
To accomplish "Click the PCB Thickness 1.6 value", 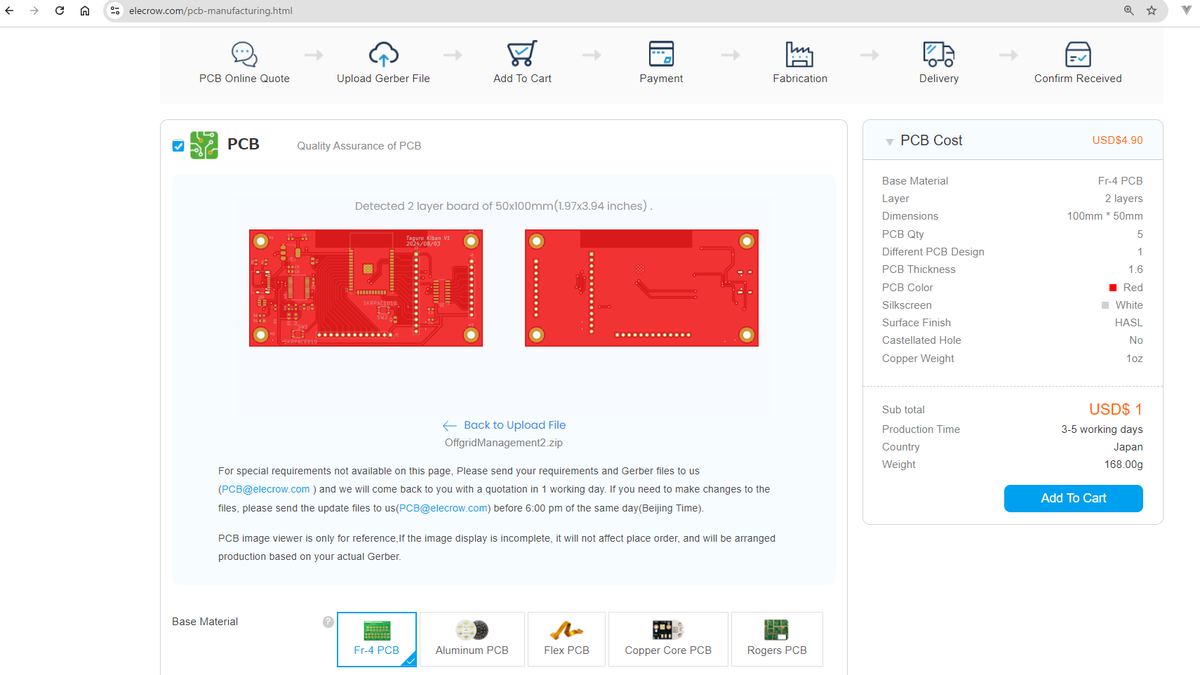I will [1136, 269].
